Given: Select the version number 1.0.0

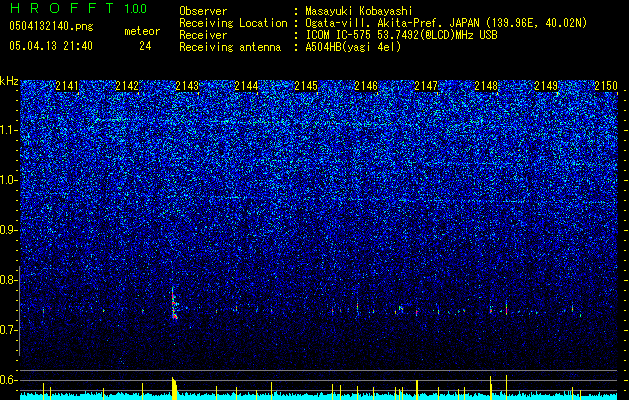Looking at the screenshot, I should (x=135, y=8).
